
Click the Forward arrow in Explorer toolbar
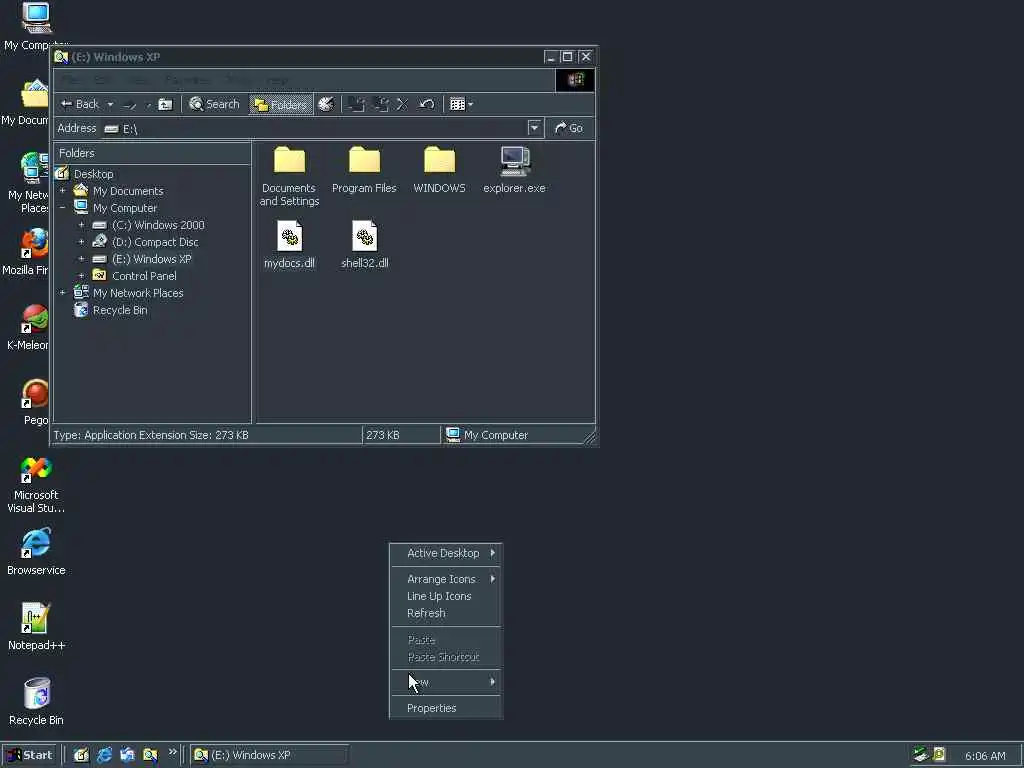130,104
